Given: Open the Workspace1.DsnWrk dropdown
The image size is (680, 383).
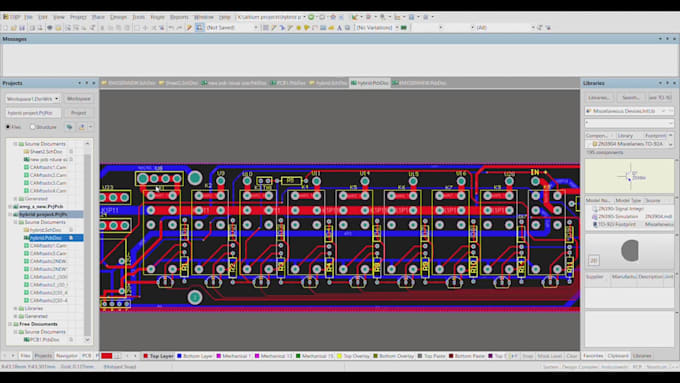Looking at the screenshot, I should click(56, 99).
